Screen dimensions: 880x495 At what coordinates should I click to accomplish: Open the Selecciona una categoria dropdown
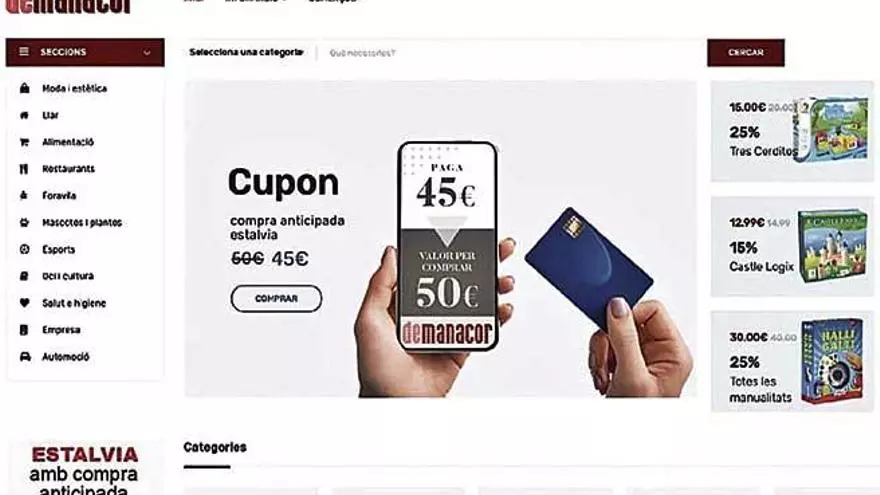click(x=246, y=52)
